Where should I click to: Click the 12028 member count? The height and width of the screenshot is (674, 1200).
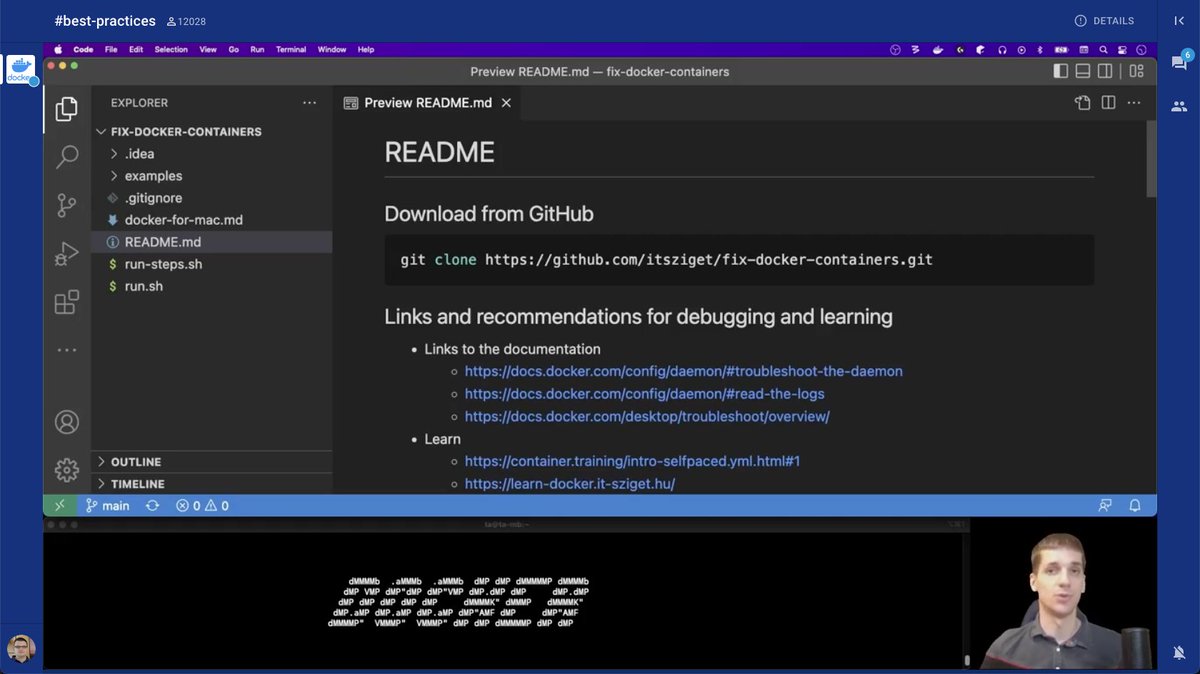click(x=185, y=21)
